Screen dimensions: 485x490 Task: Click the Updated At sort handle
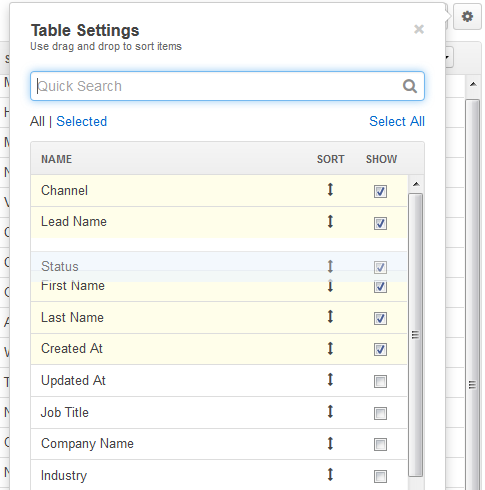click(330, 380)
